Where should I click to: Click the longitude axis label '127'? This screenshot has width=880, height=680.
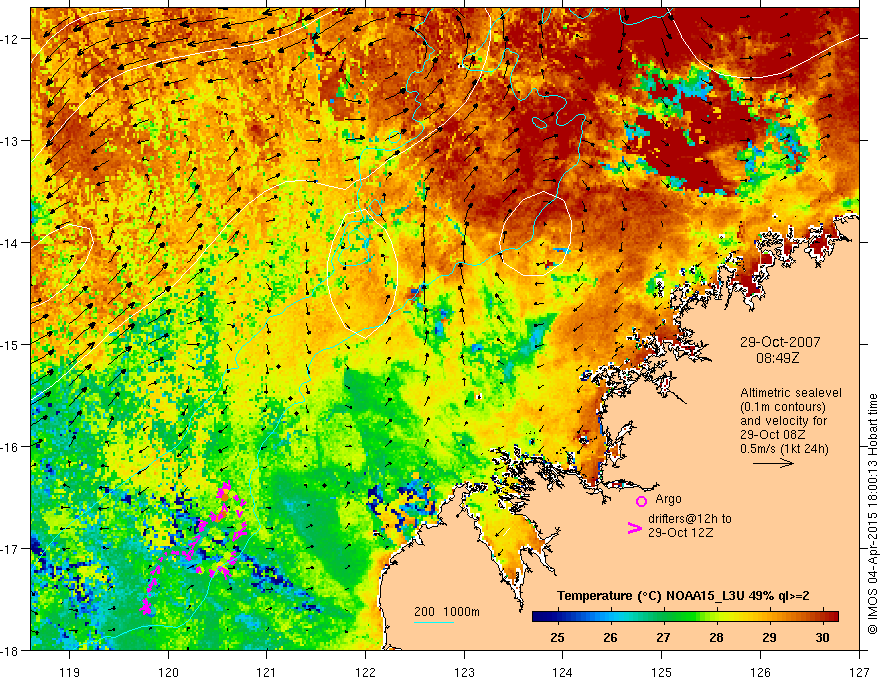pos(859,672)
